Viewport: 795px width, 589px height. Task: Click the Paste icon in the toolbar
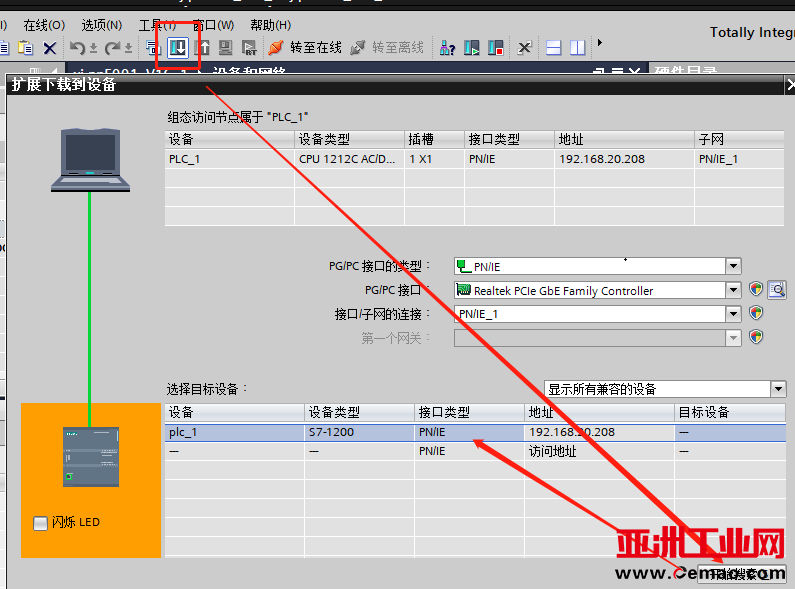pos(25,48)
